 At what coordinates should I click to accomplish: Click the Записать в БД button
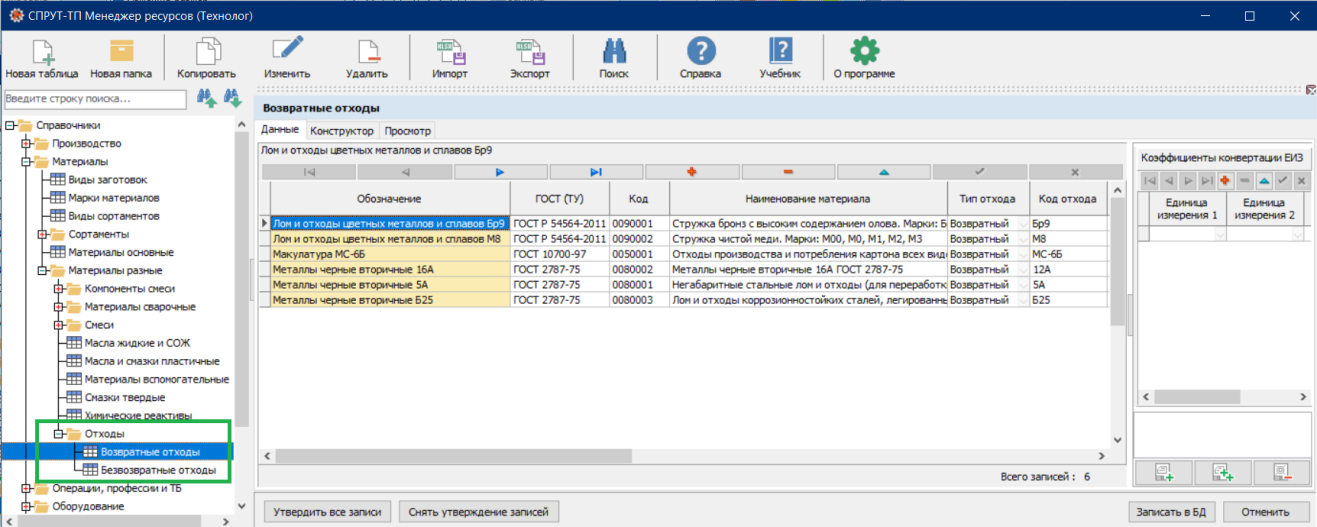coord(1170,512)
